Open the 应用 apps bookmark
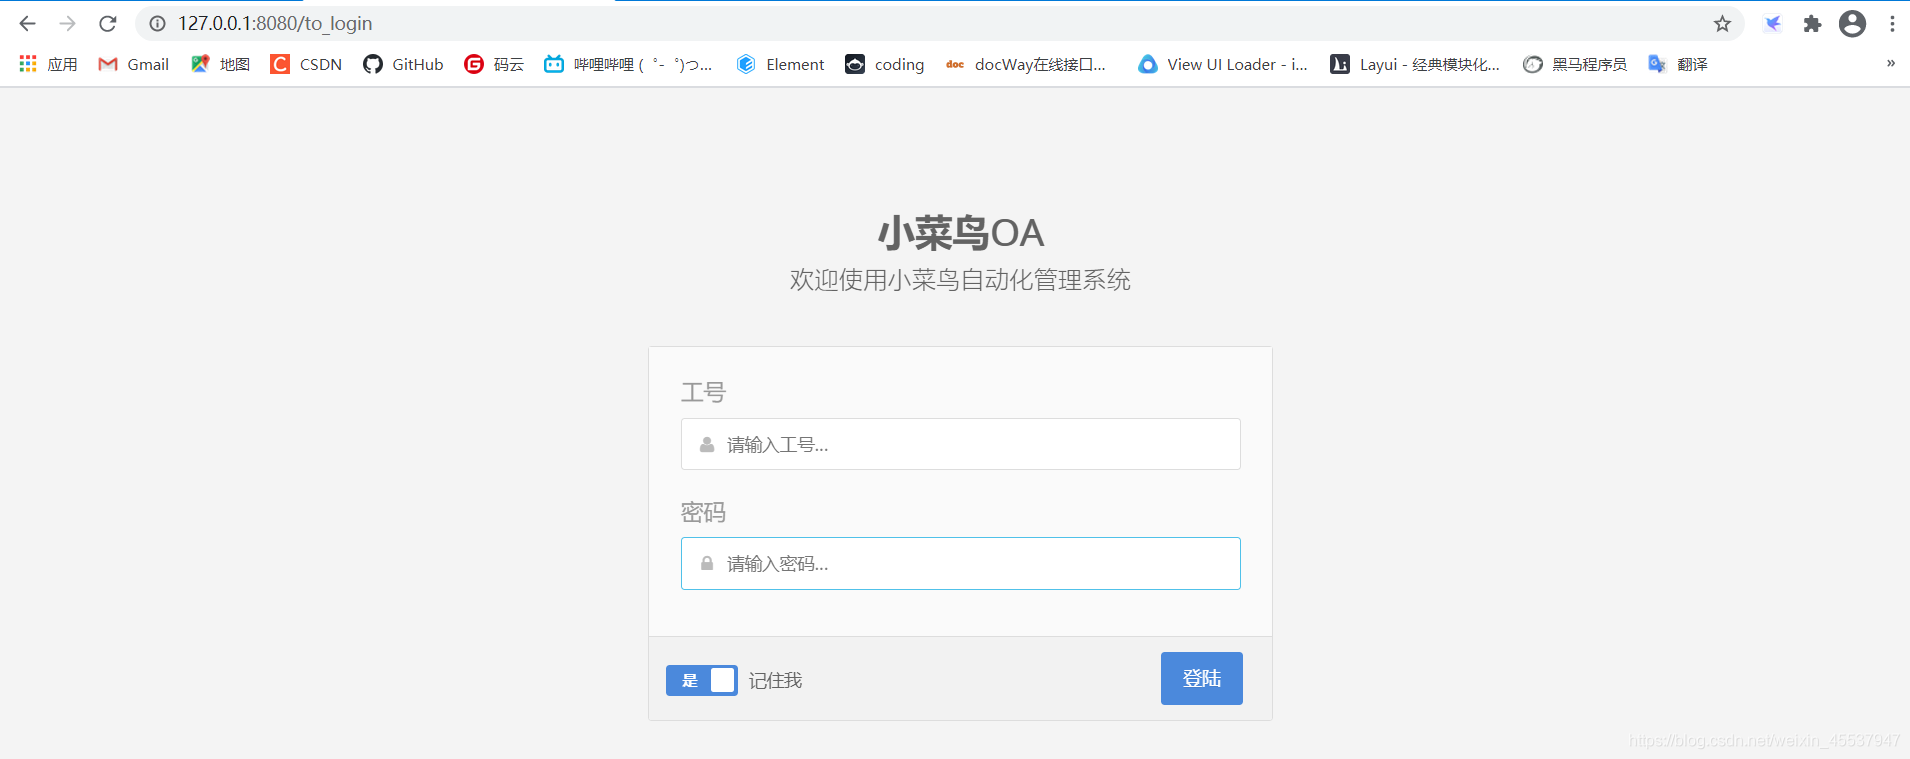This screenshot has height=759, width=1910. tap(48, 64)
